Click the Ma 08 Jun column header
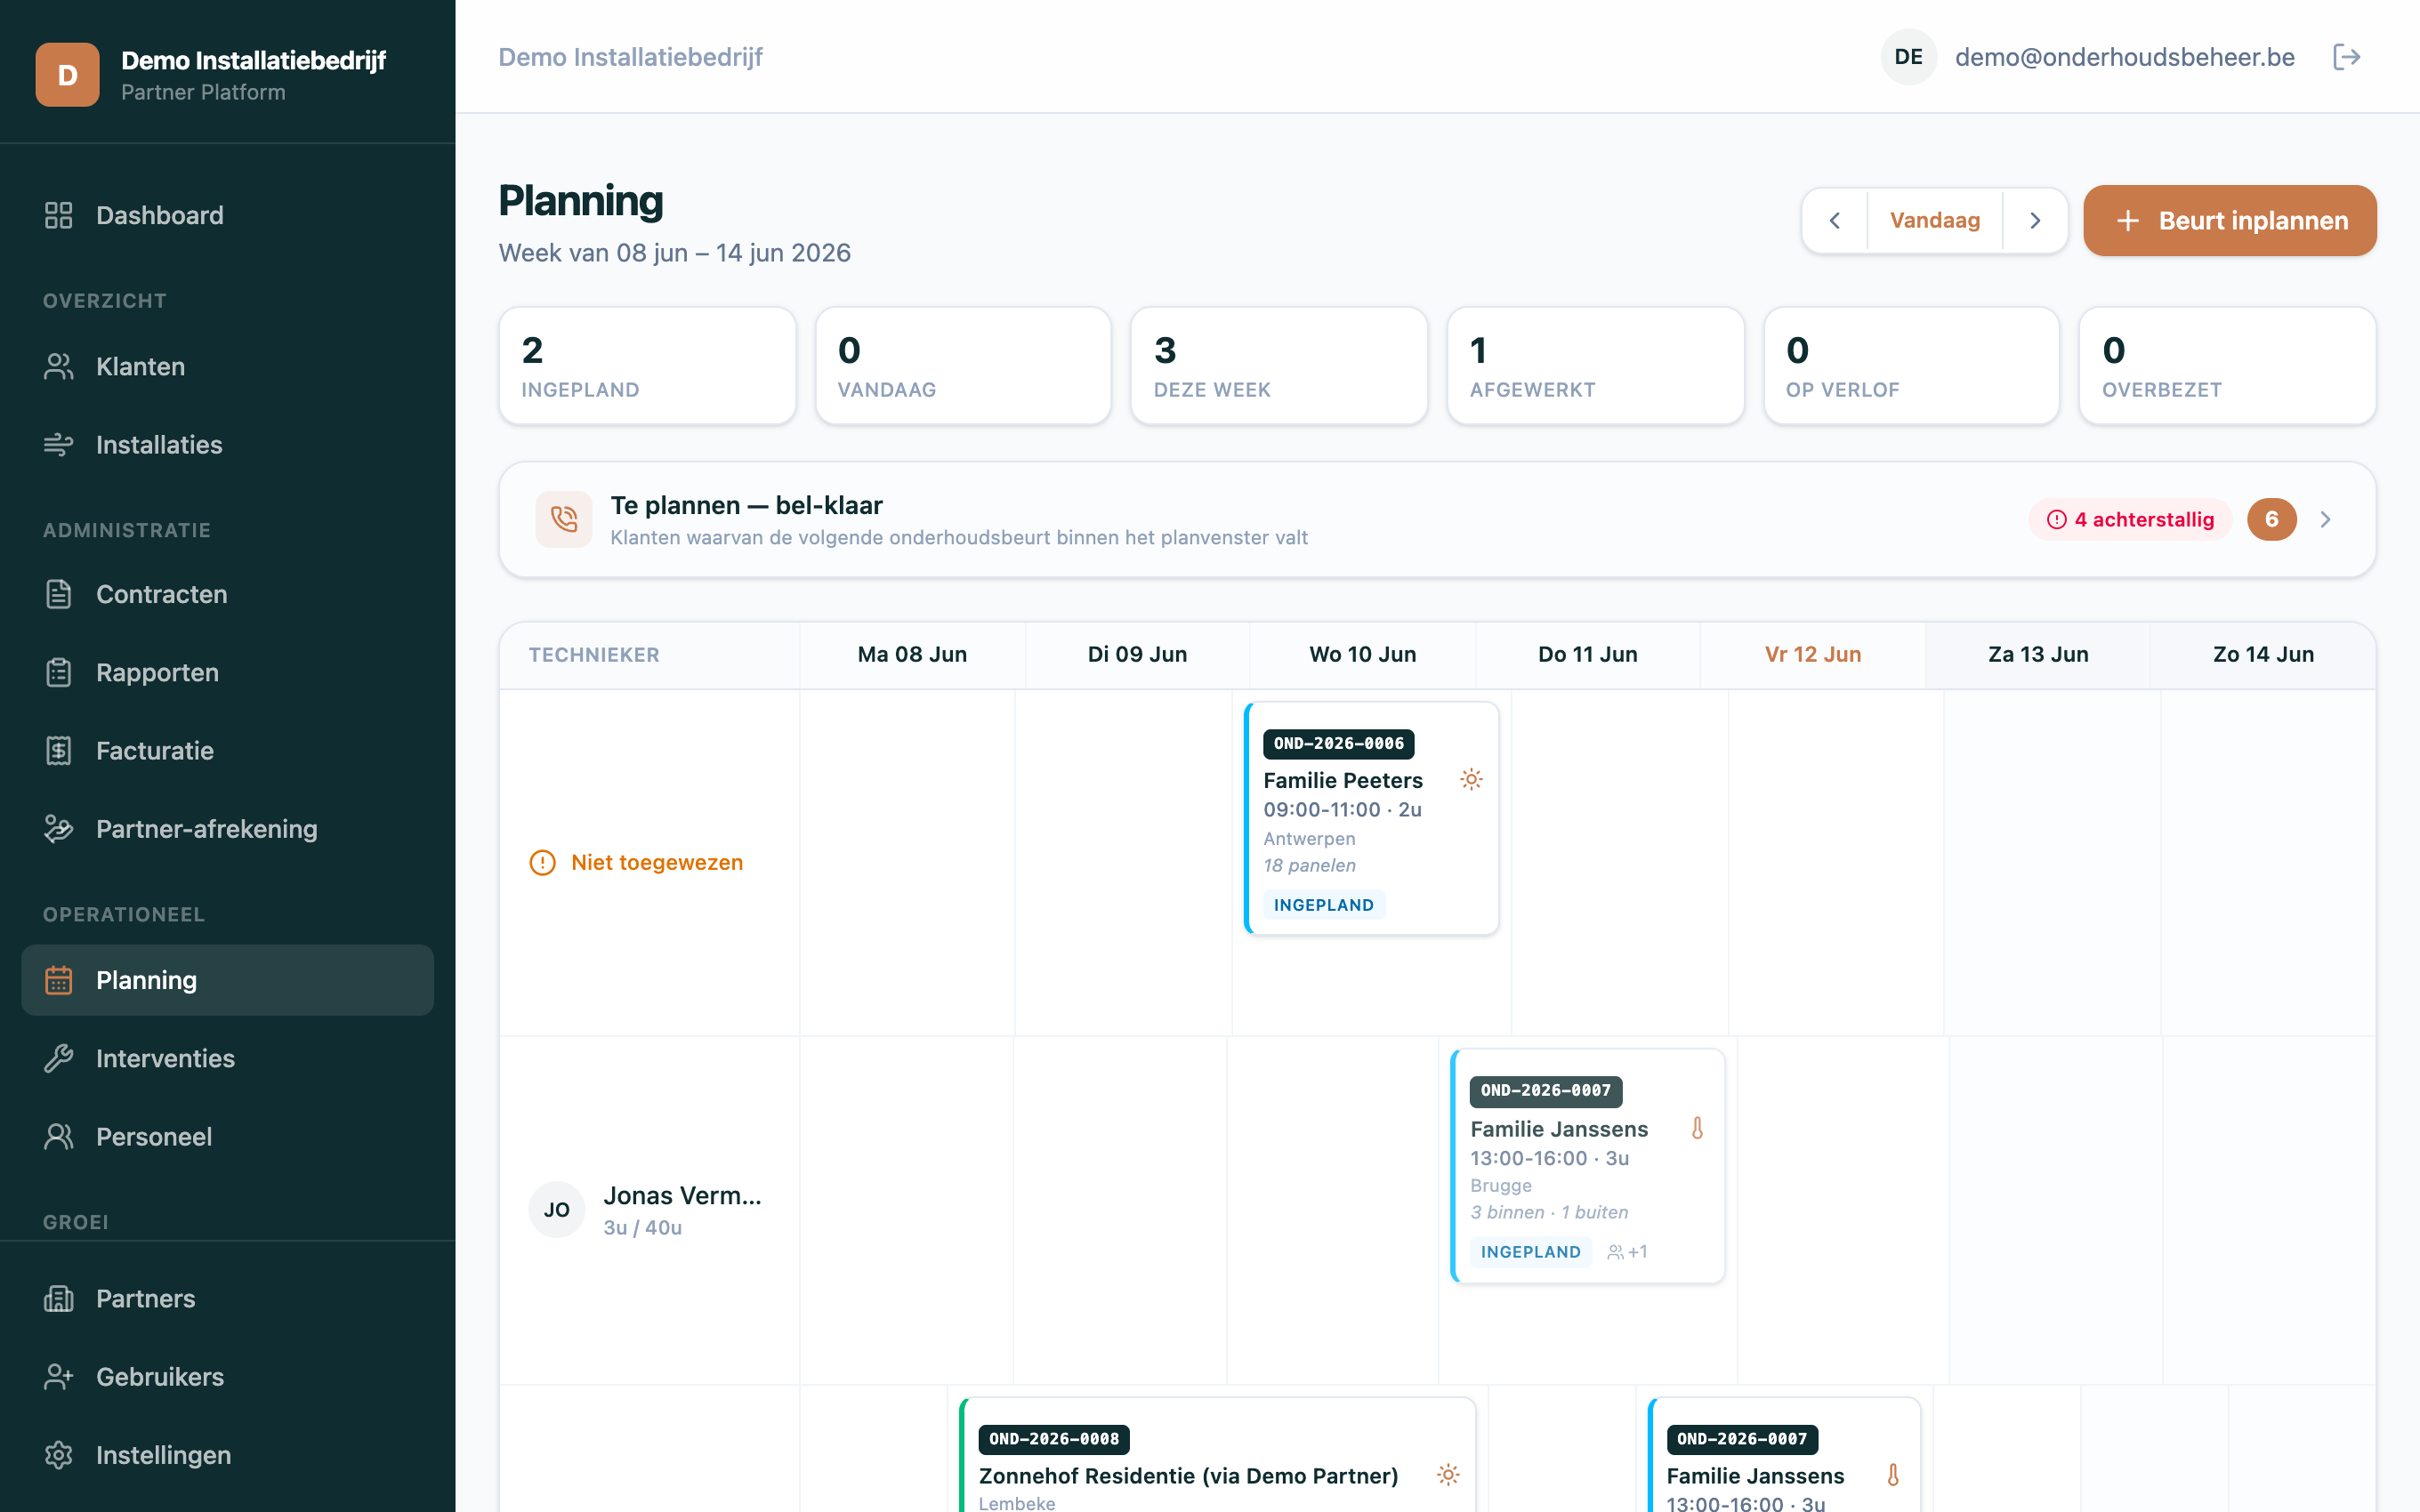 (912, 655)
